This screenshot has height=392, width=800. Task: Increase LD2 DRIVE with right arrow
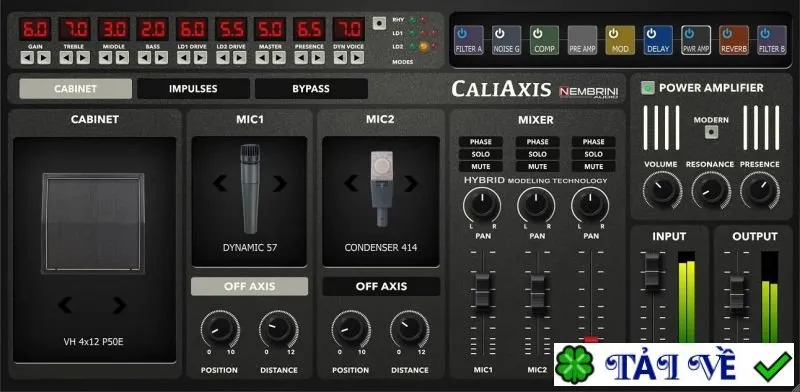click(240, 58)
